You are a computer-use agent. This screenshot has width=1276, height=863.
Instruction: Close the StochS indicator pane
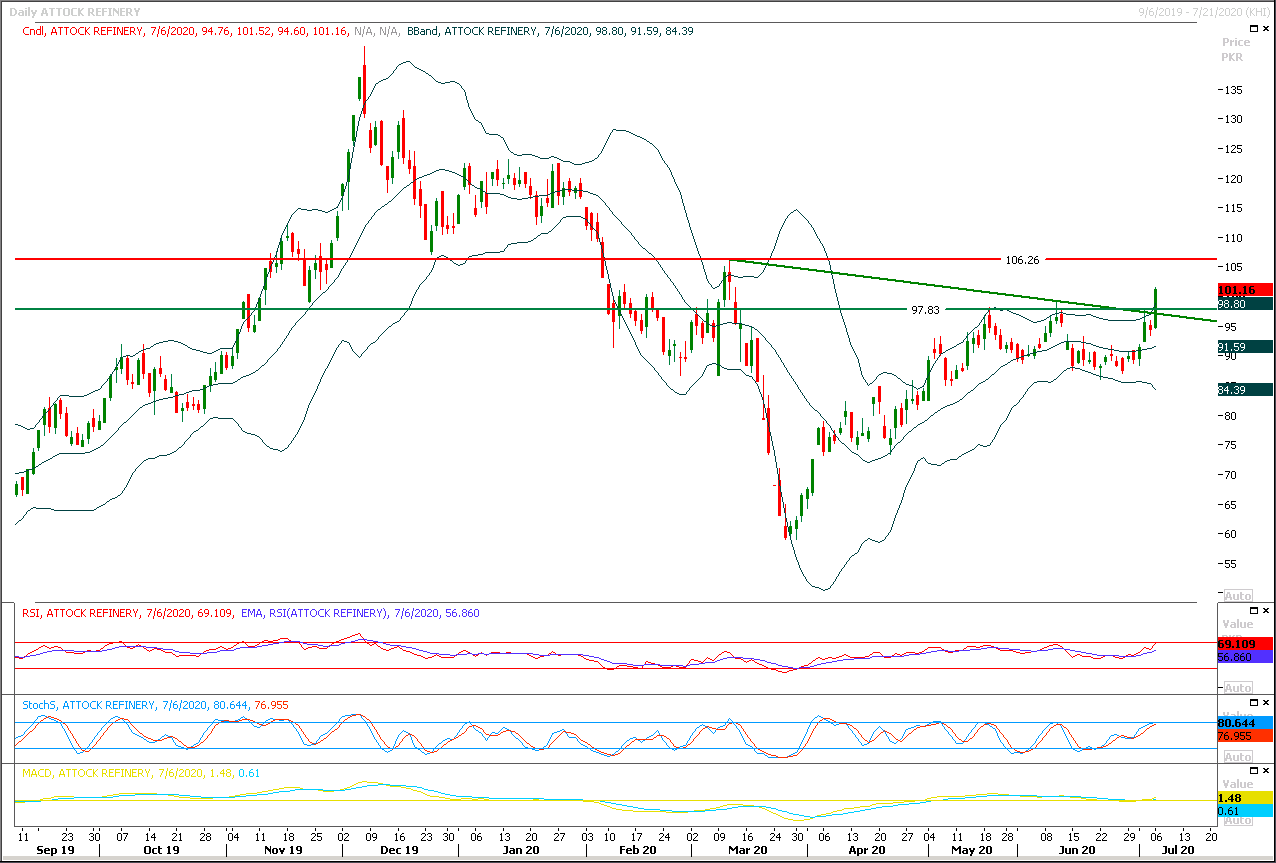pos(1266,704)
